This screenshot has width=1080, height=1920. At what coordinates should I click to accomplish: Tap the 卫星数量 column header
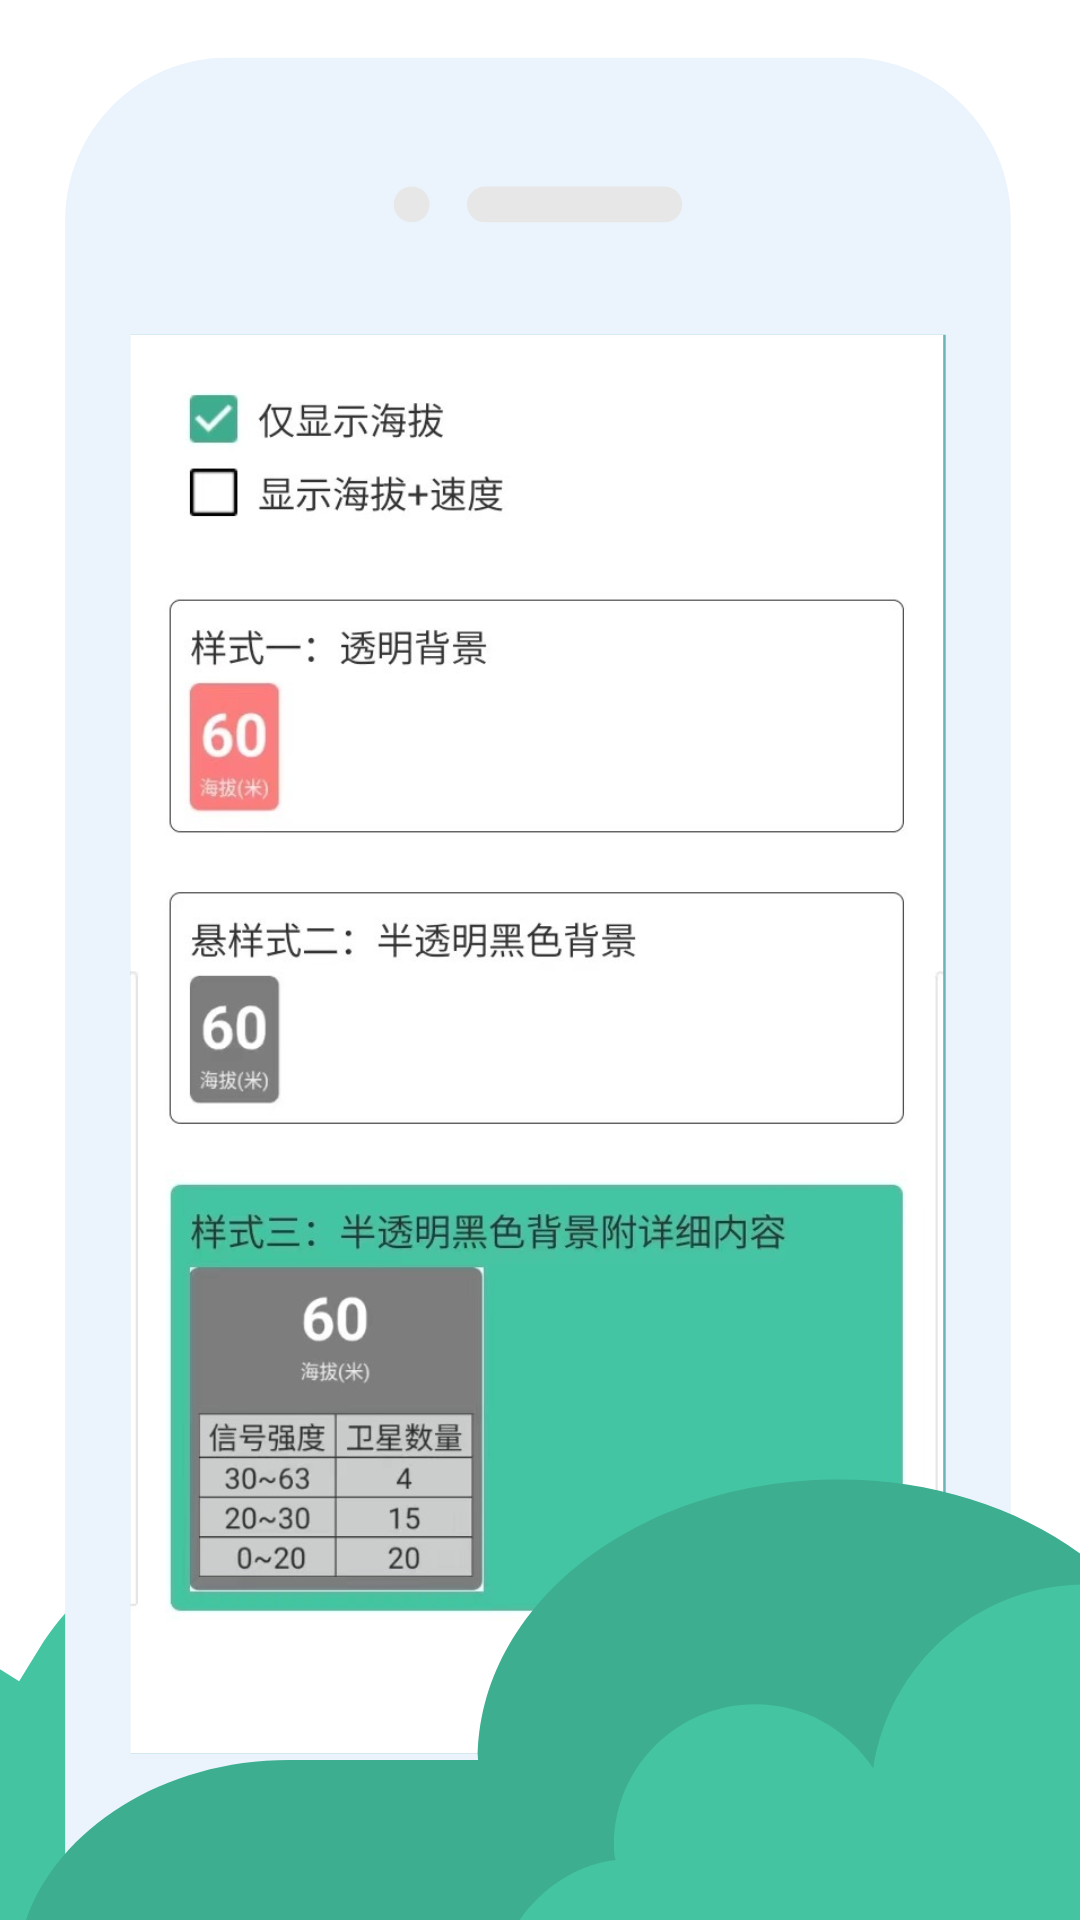(x=404, y=1437)
